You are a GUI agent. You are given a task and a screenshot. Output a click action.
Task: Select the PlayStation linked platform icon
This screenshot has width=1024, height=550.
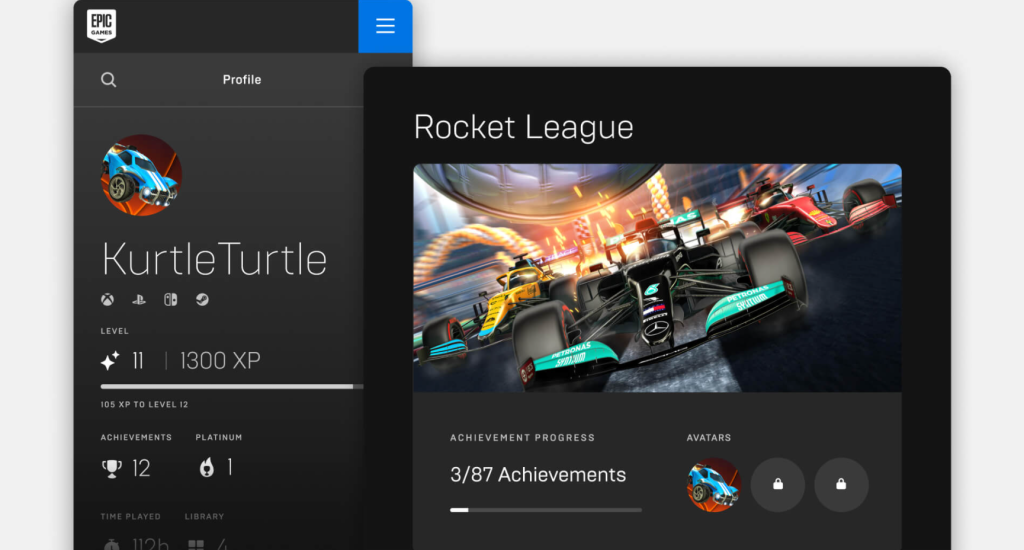click(x=138, y=300)
